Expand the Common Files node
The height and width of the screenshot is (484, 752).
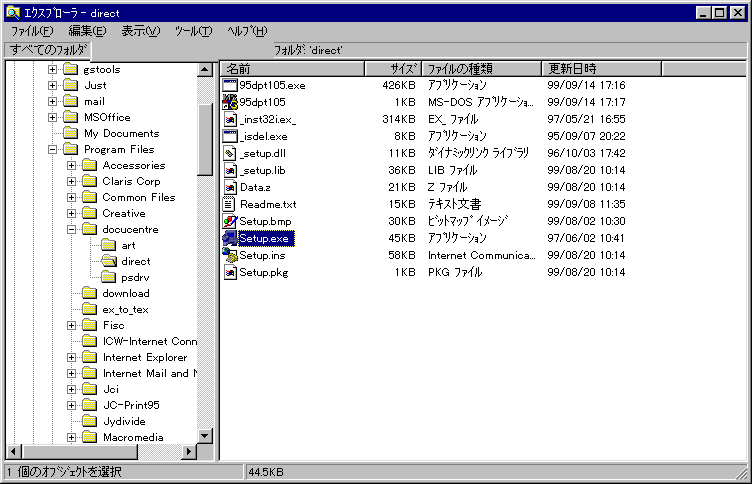(71, 197)
